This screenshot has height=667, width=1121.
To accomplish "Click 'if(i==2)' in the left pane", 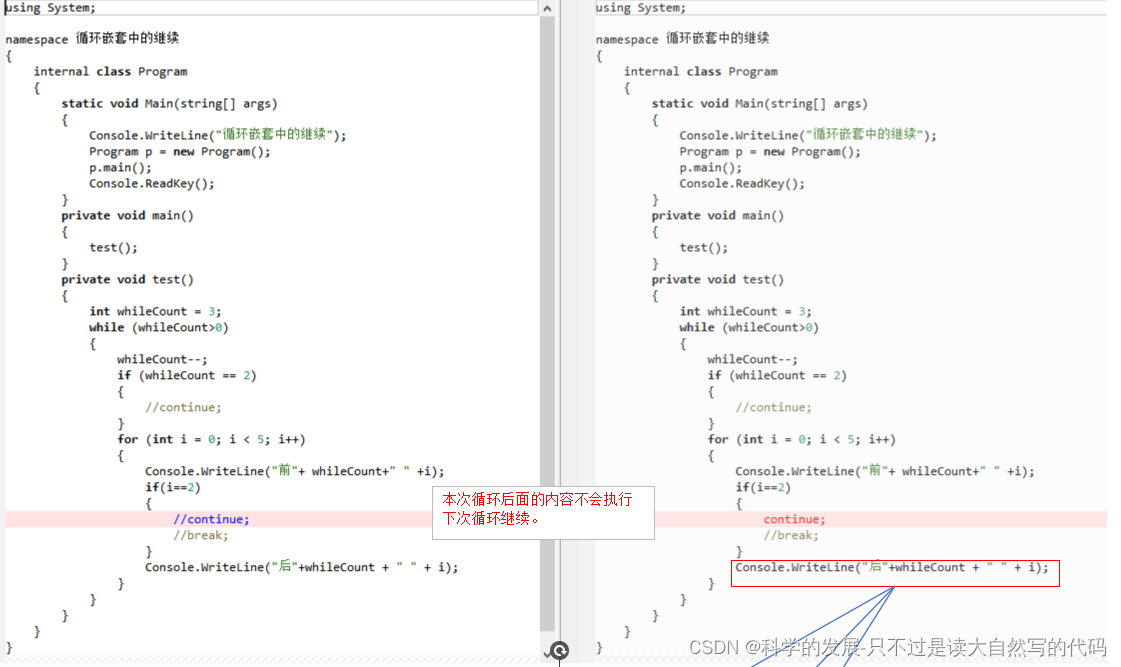I will (172, 488).
